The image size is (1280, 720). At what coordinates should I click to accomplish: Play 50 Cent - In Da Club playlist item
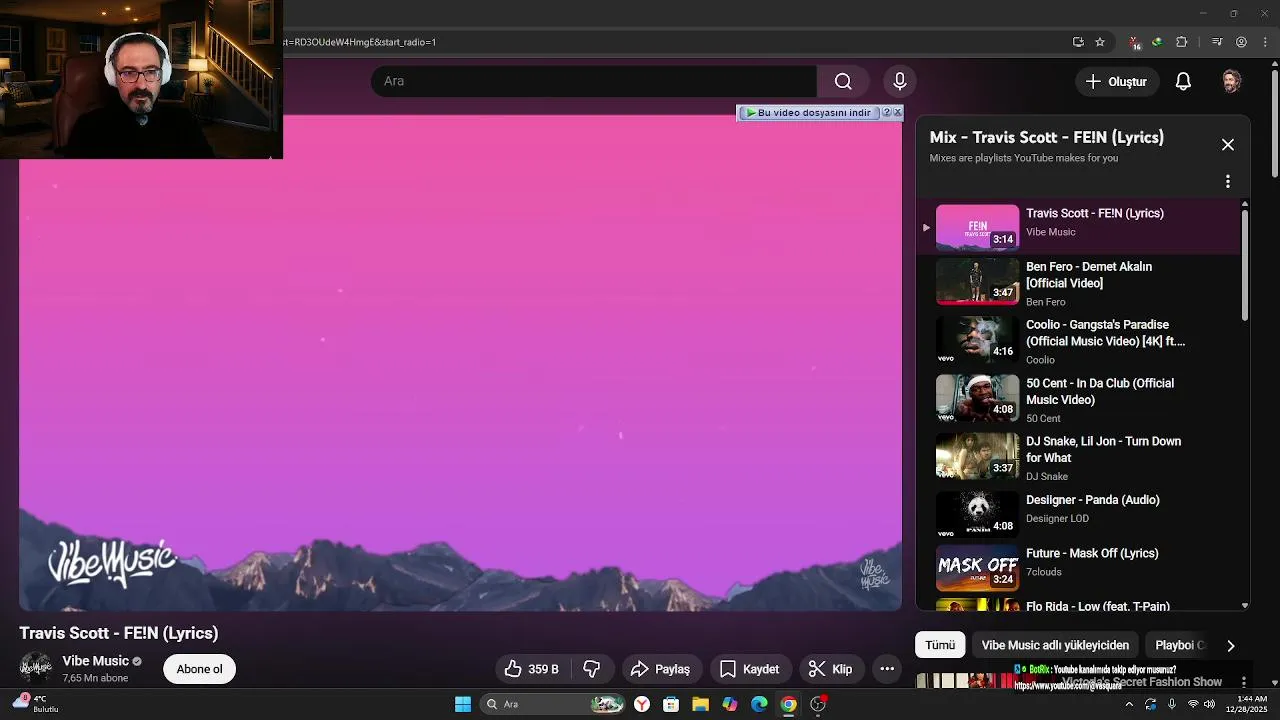[x=1080, y=400]
